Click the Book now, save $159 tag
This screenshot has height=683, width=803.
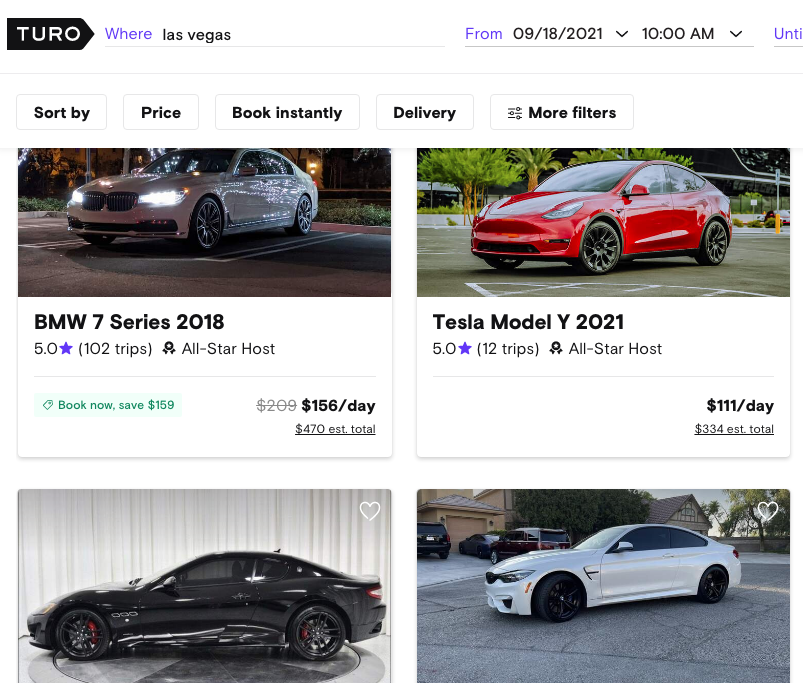[x=108, y=405]
